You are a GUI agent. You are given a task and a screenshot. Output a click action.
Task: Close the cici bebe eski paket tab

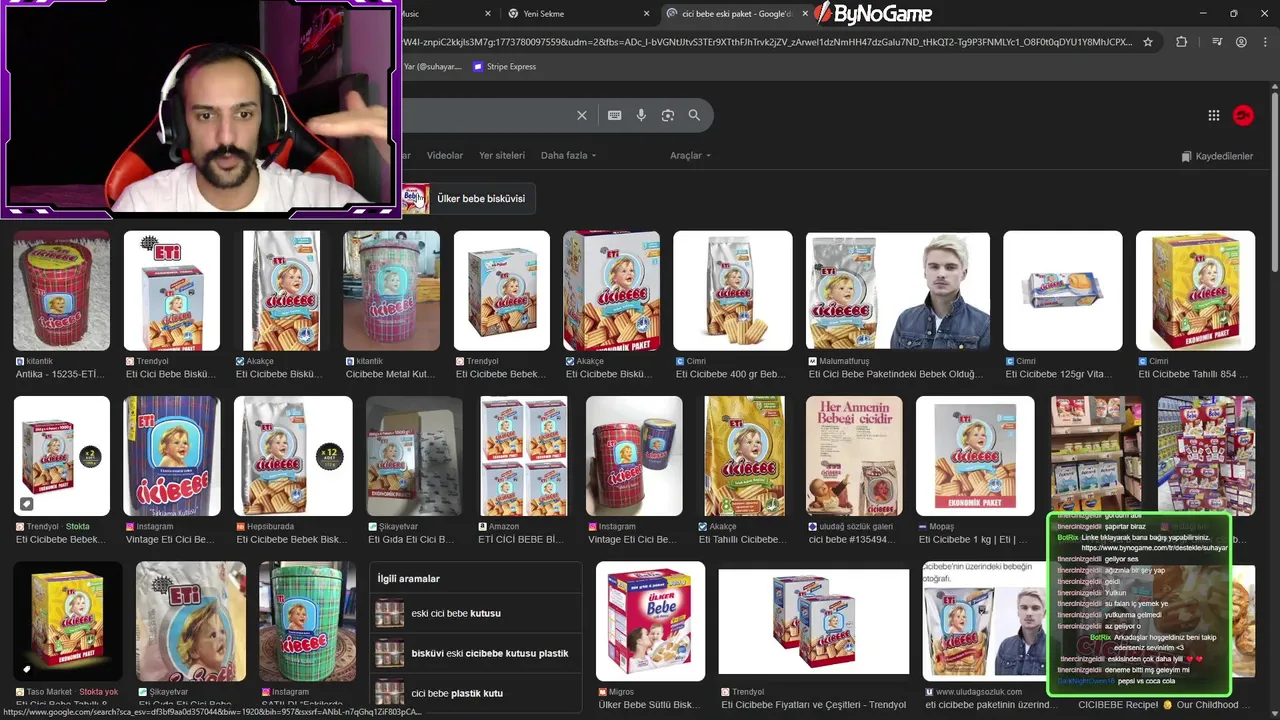[x=805, y=14]
